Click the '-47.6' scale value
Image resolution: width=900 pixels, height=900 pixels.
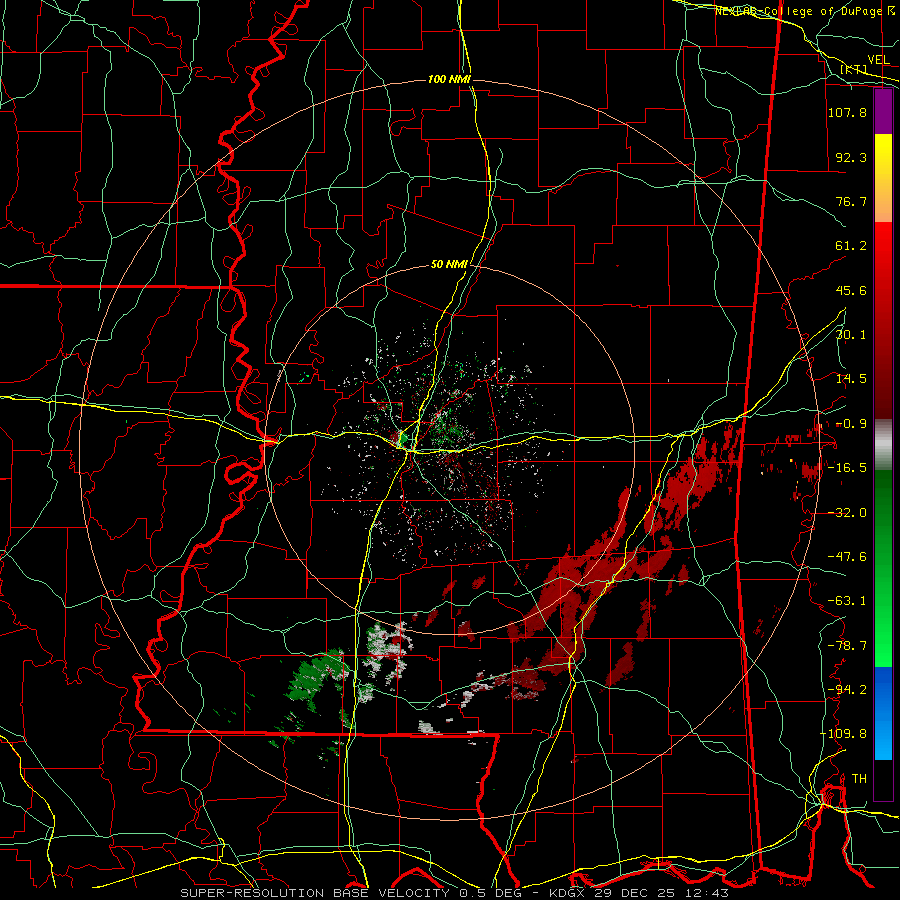(847, 557)
